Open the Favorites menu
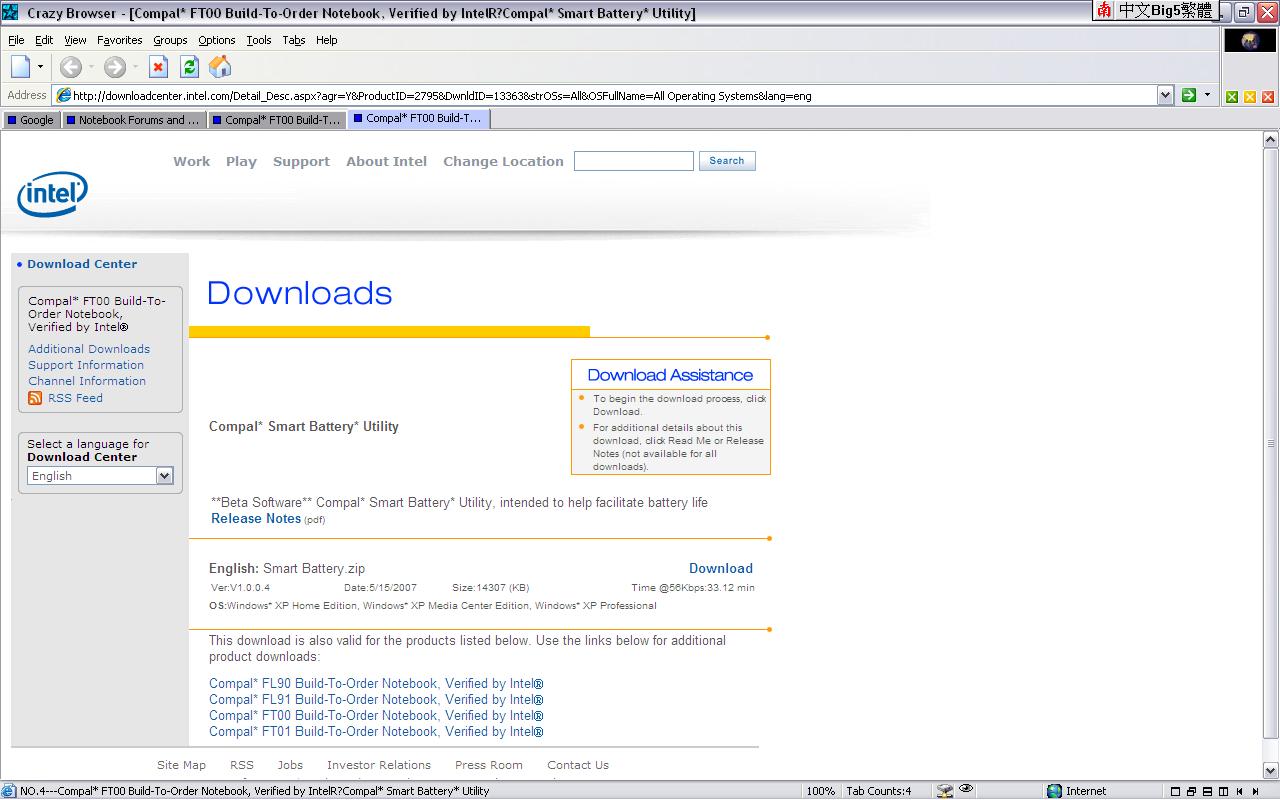The width and height of the screenshot is (1280, 800). click(x=119, y=40)
